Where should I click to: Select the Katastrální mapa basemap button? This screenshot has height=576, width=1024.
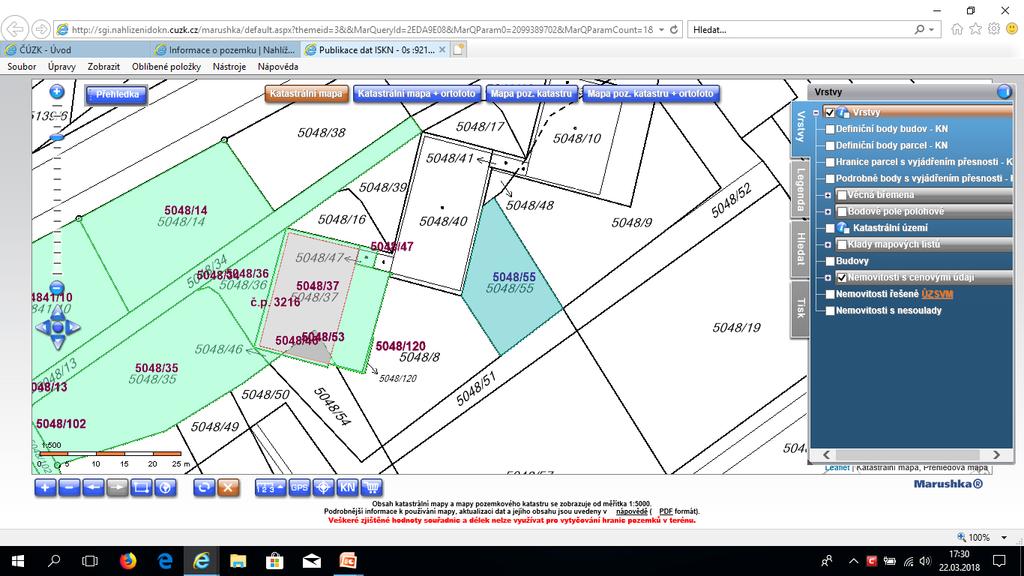pos(306,94)
